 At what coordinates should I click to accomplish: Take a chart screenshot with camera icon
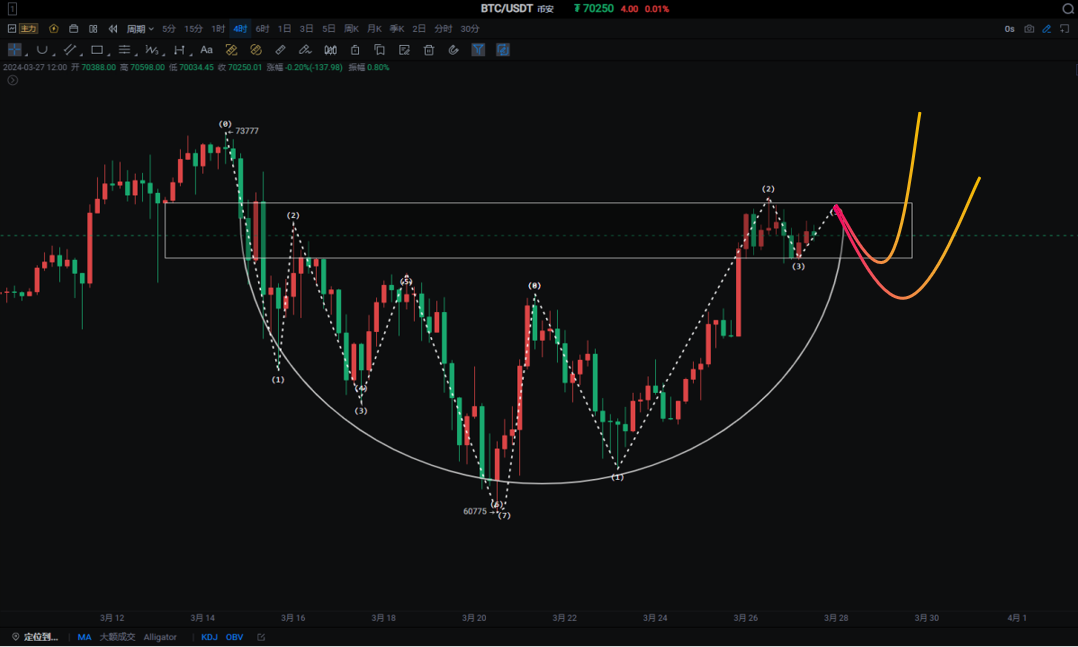pos(1029,29)
